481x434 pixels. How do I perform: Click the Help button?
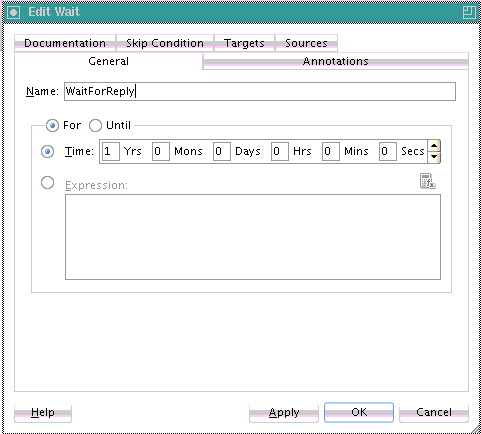coord(43,412)
